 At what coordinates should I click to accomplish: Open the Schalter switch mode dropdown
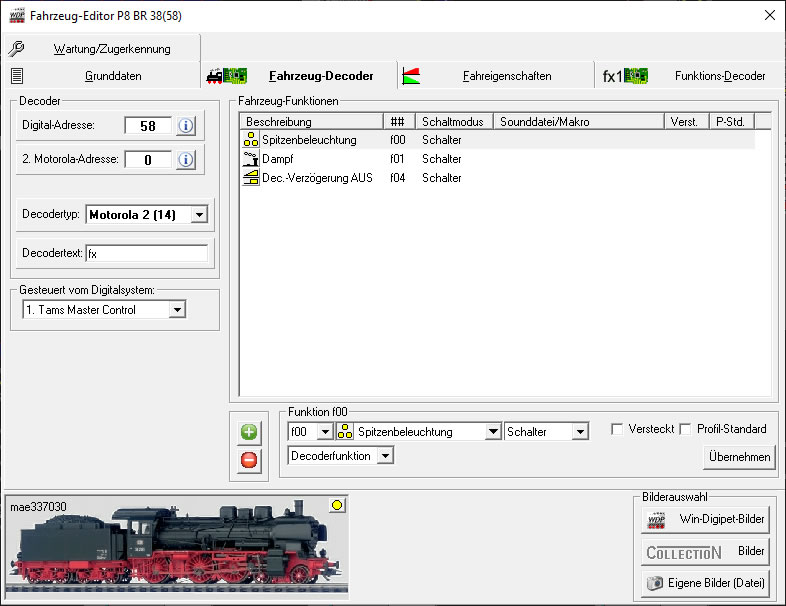(580, 432)
